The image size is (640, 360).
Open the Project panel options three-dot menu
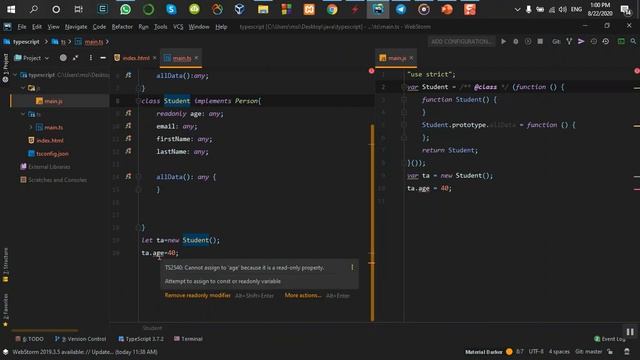point(91,58)
